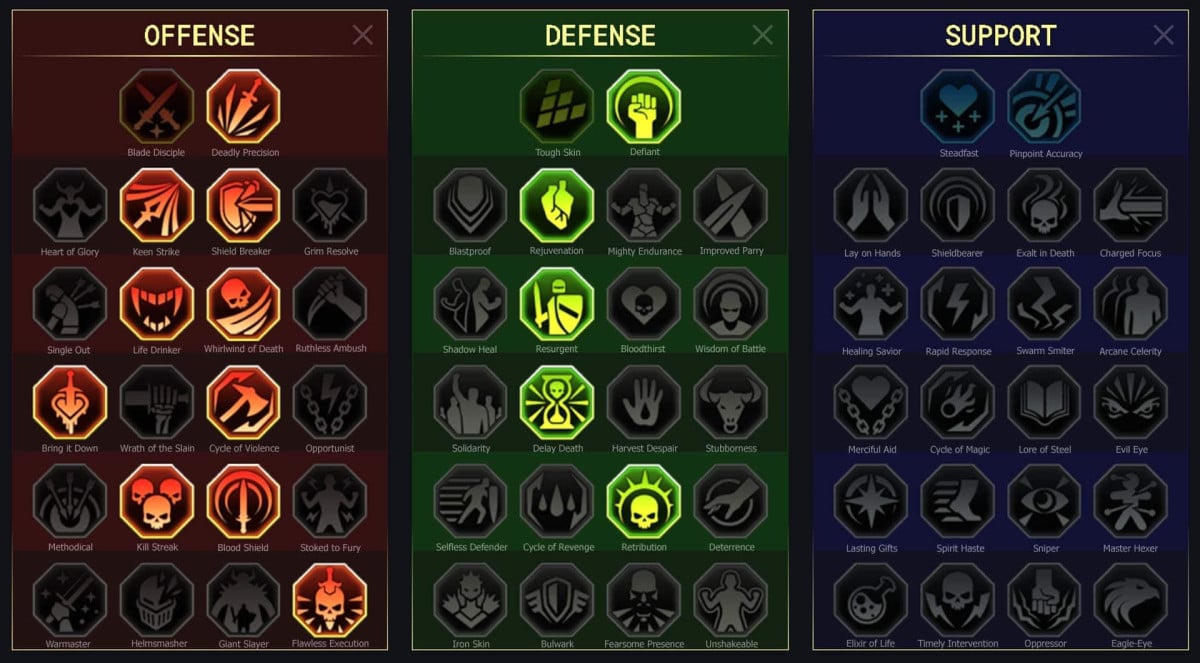Select the Giant Slayer mastery icon
Image resolution: width=1200 pixels, height=663 pixels.
(x=243, y=600)
